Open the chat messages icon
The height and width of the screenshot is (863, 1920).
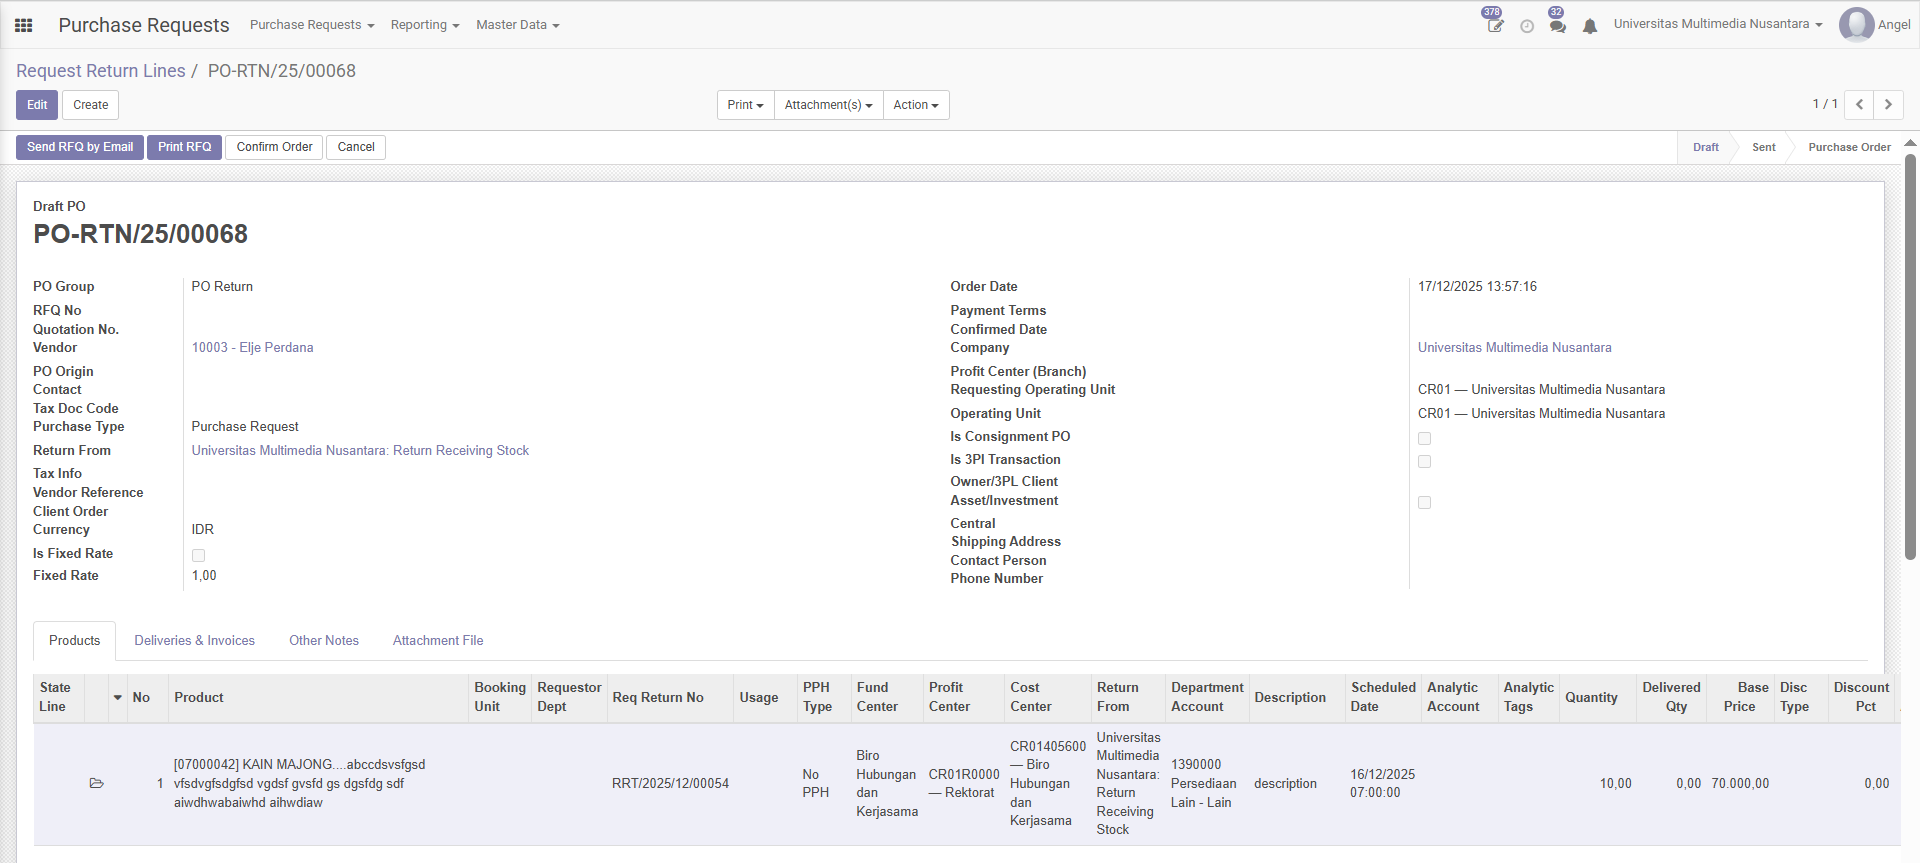[1557, 25]
